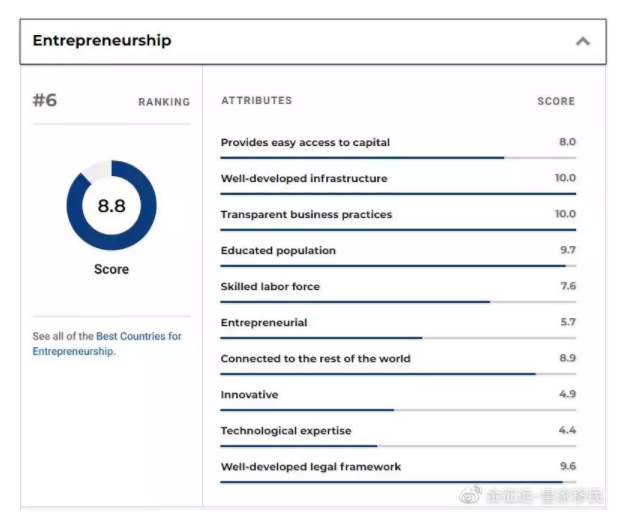Click the RANKING label
Viewport: 624px width, 512px height.
point(164,102)
